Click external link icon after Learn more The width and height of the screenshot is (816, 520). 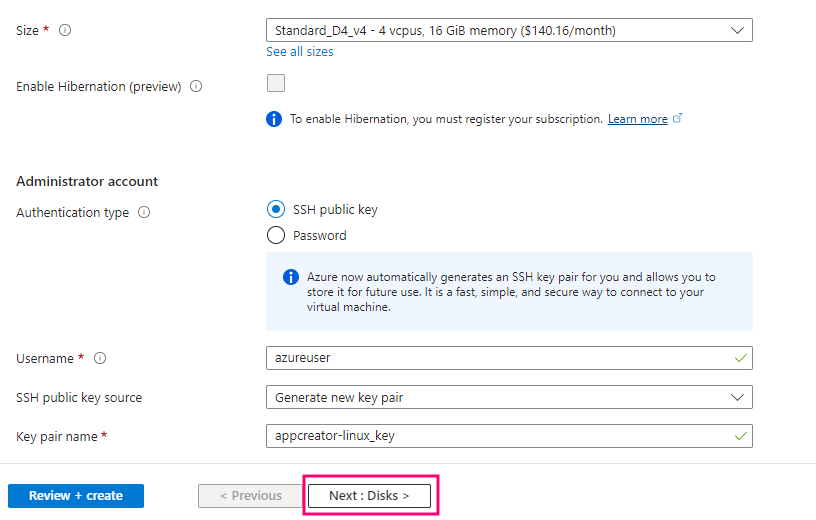[678, 118]
